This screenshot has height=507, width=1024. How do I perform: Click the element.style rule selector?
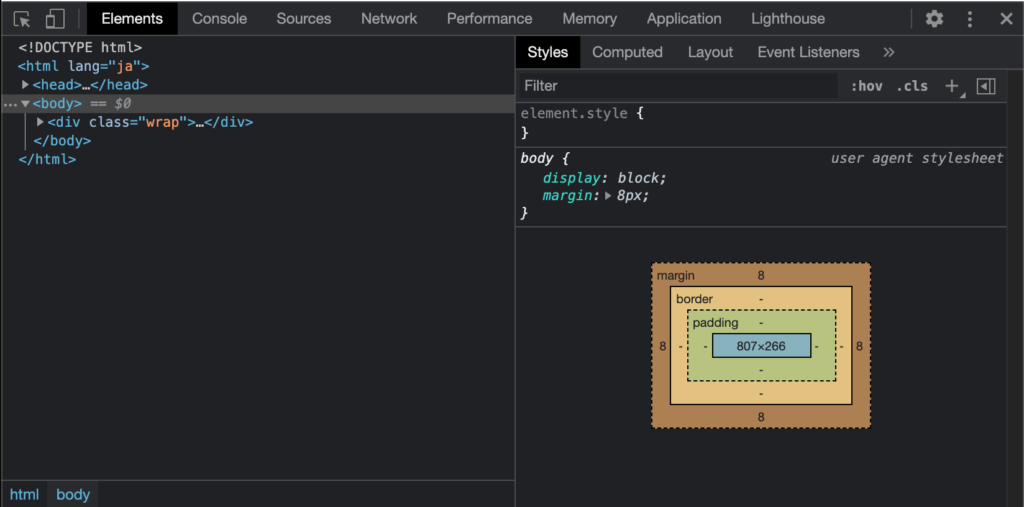point(574,113)
